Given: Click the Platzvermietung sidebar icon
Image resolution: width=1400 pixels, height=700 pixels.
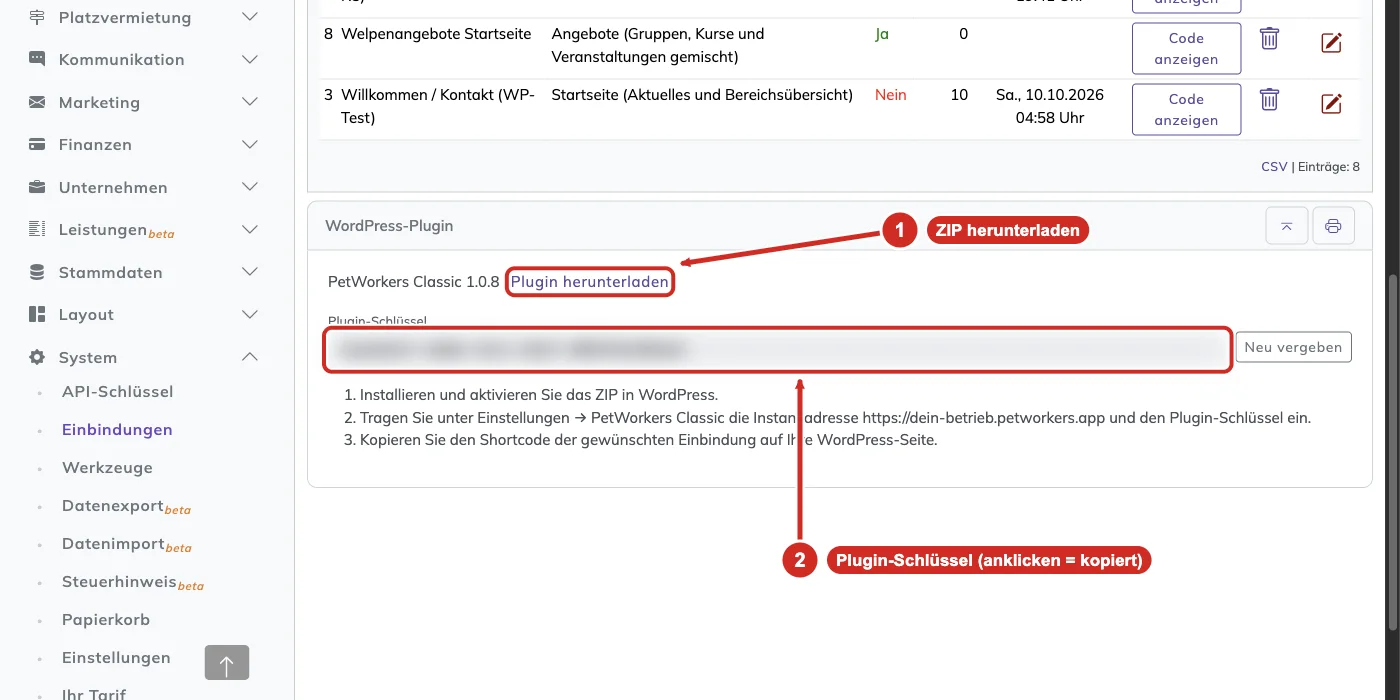Looking at the screenshot, I should pyautogui.click(x=37, y=17).
